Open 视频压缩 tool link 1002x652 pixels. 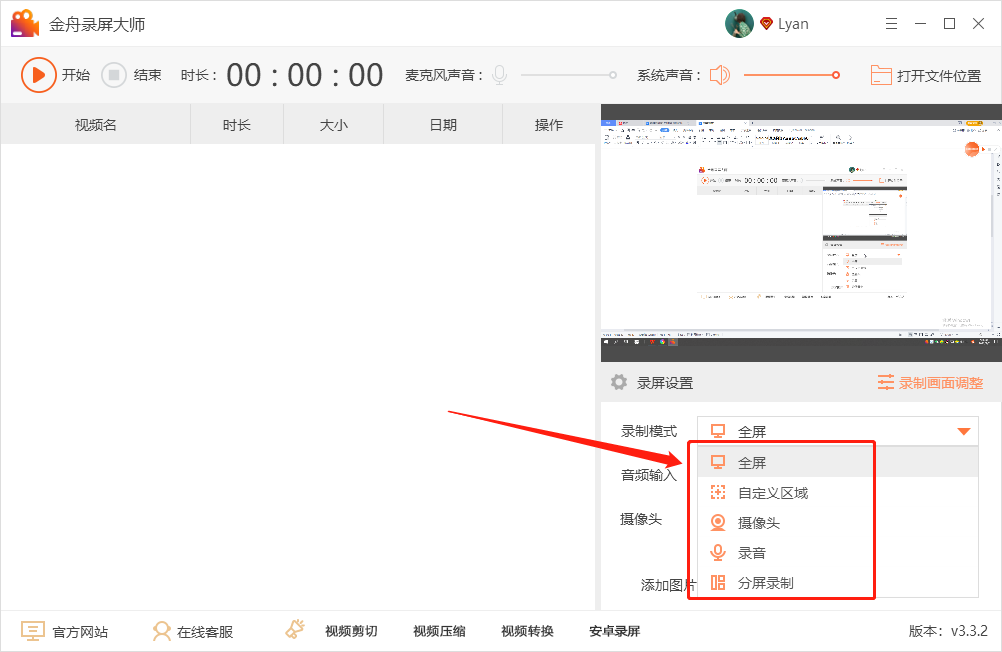click(x=440, y=632)
